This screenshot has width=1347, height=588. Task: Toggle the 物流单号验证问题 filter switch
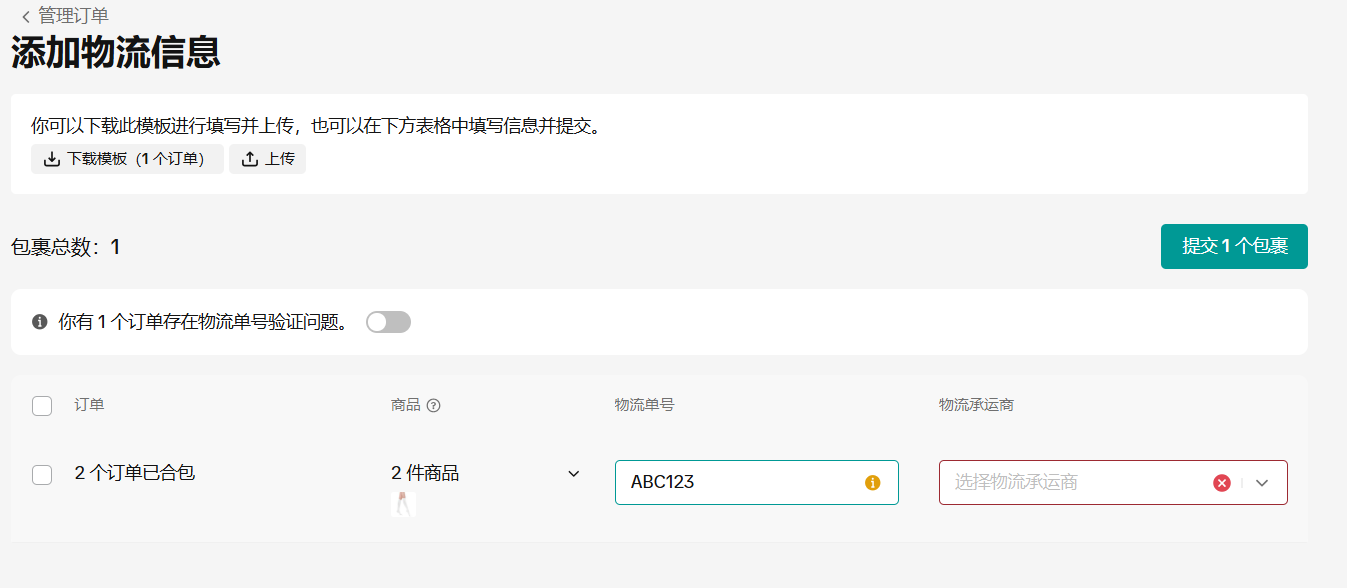pos(388,322)
